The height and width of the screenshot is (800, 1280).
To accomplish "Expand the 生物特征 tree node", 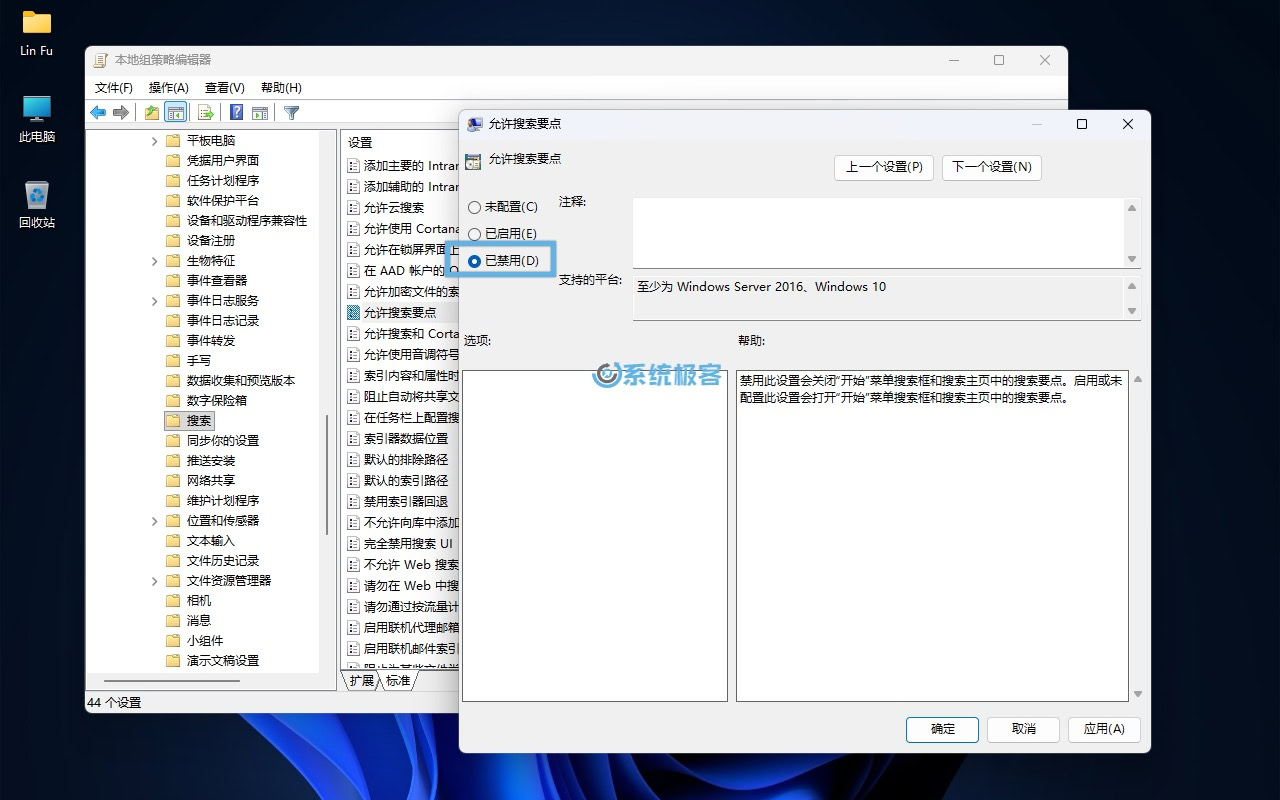I will tap(153, 260).
